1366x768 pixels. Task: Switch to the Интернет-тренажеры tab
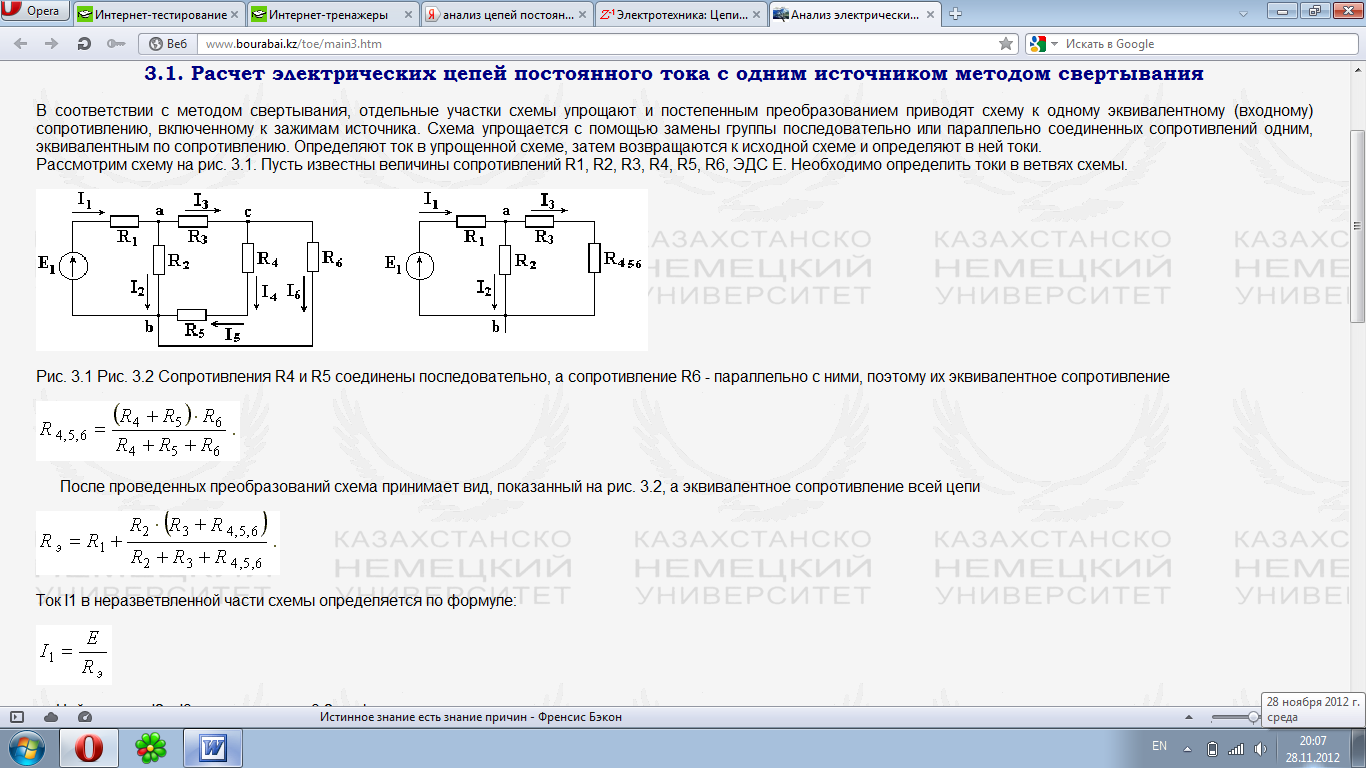coord(331,15)
